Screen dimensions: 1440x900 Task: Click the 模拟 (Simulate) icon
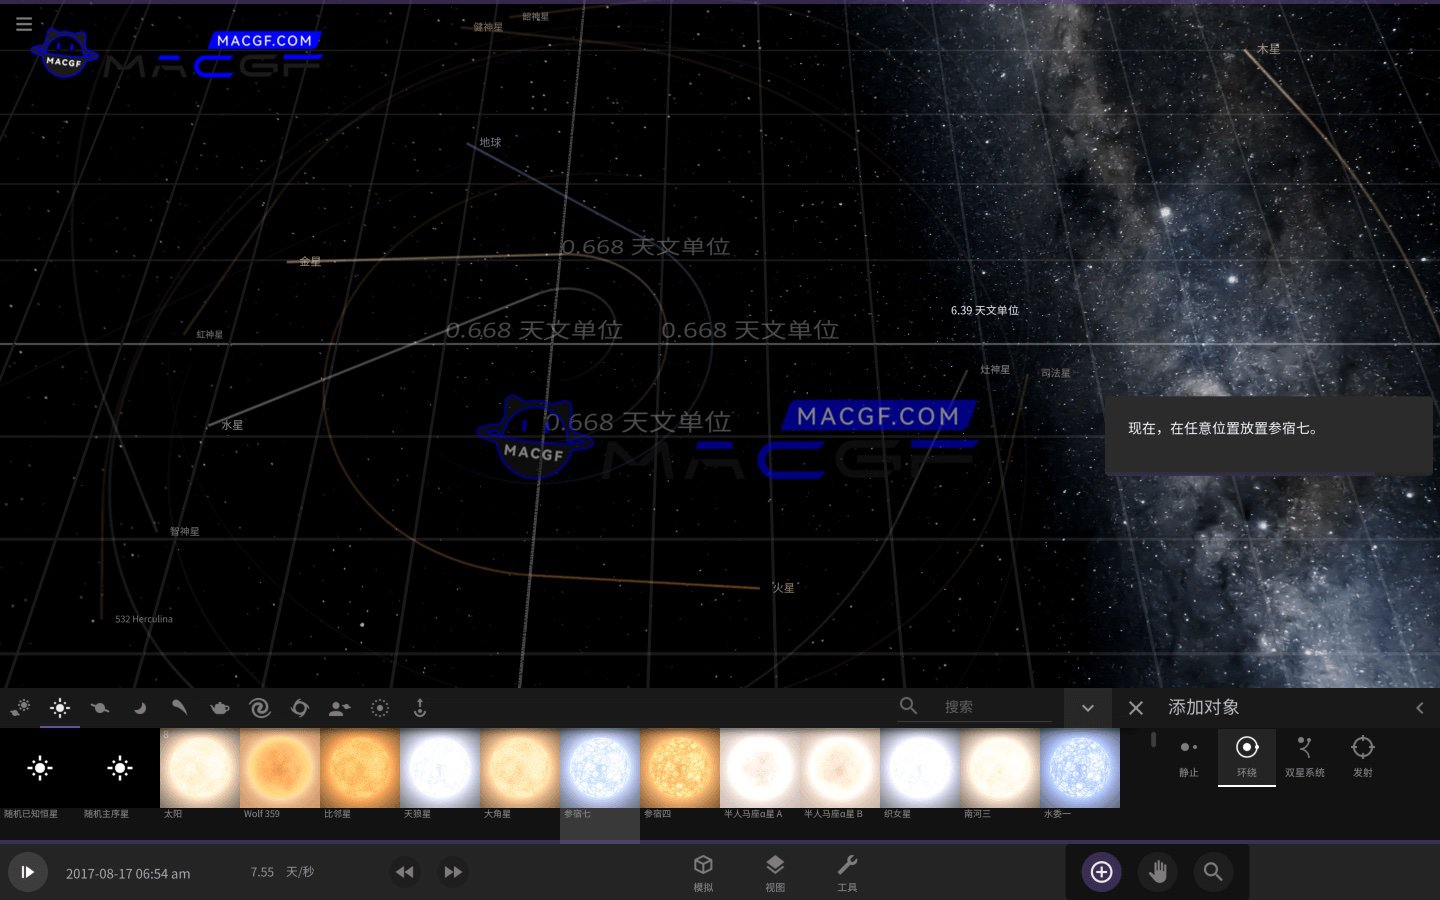(704, 871)
